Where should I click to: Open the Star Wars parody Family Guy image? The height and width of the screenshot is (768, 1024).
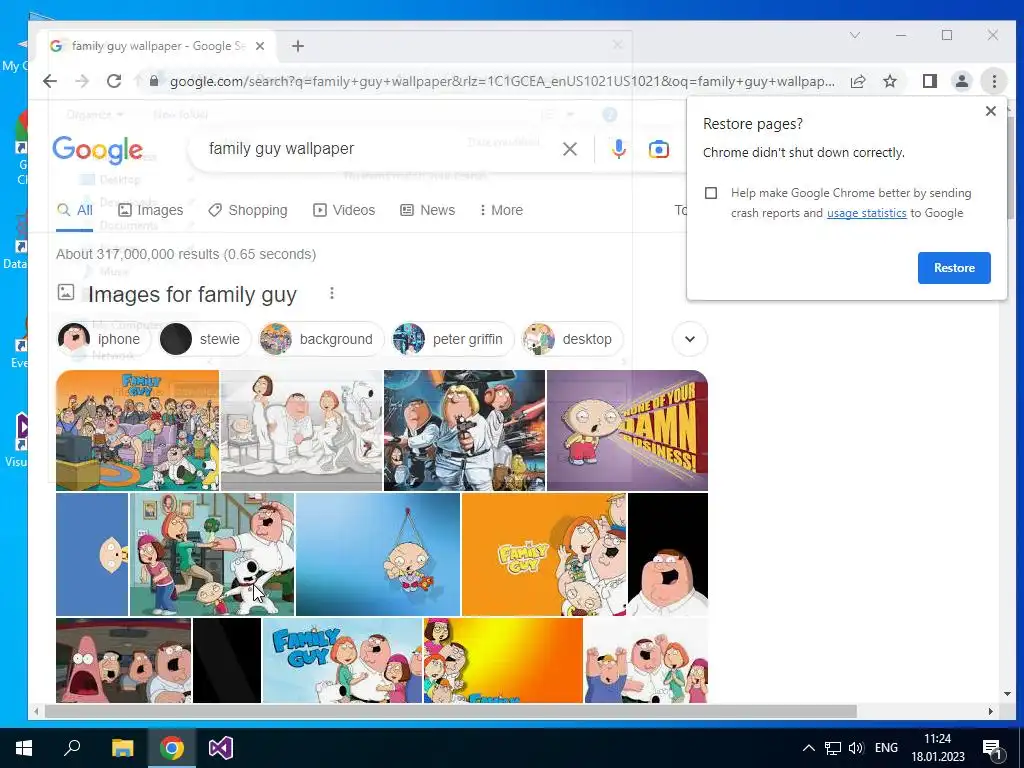click(x=464, y=430)
